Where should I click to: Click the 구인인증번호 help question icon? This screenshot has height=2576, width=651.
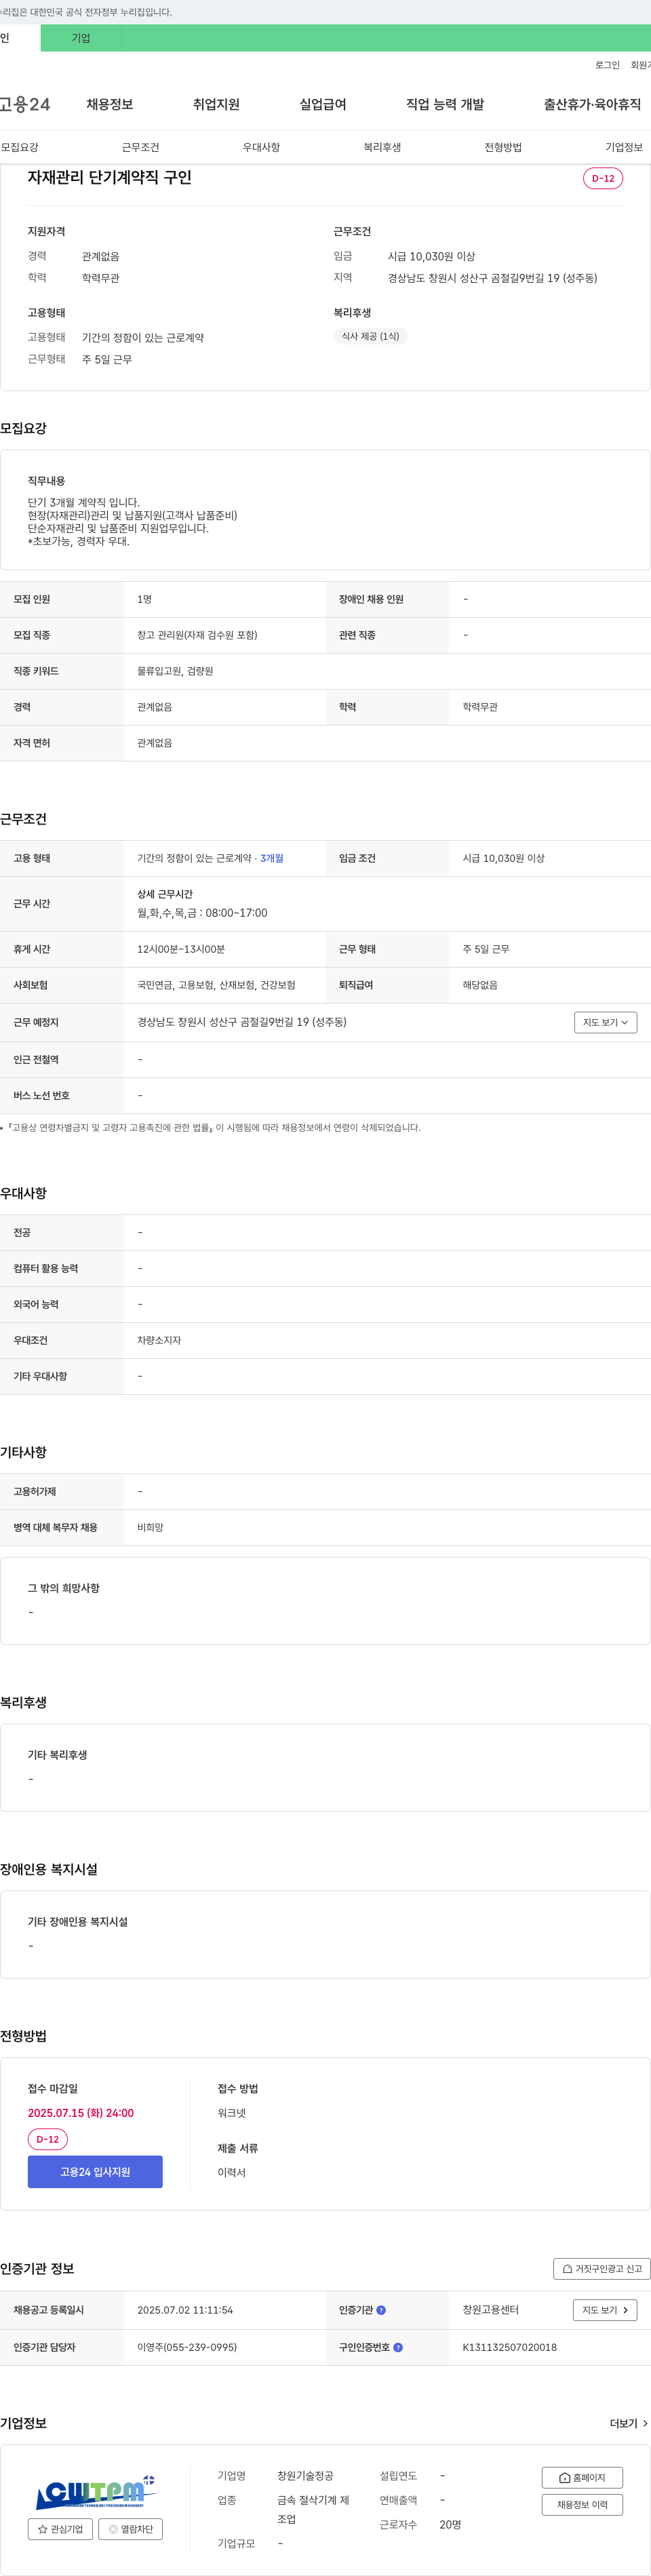(398, 2347)
